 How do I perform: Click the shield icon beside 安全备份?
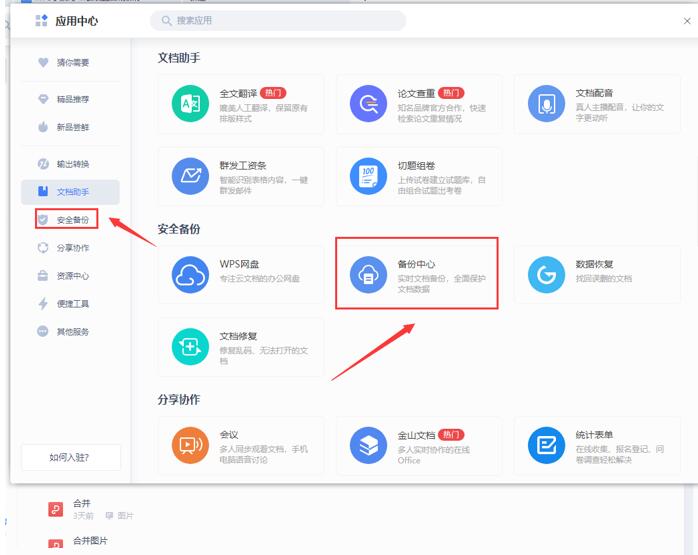(43, 219)
